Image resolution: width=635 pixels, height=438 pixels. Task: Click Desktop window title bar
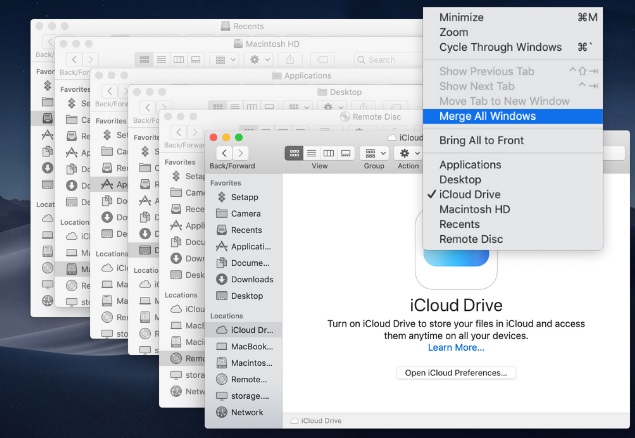[339, 92]
